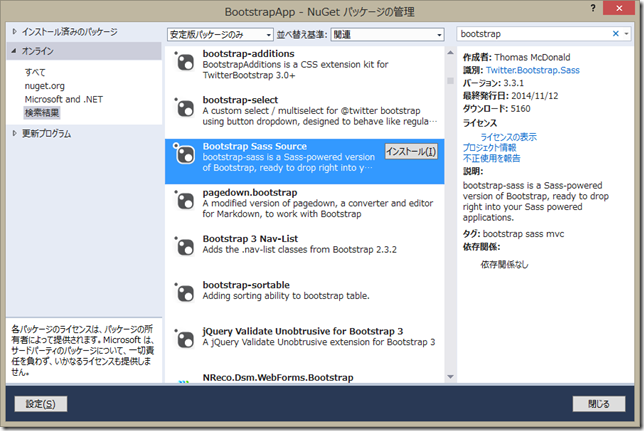
Task: Open the Twitter.Bootstrap.Sass ID link
Action: coord(533,70)
